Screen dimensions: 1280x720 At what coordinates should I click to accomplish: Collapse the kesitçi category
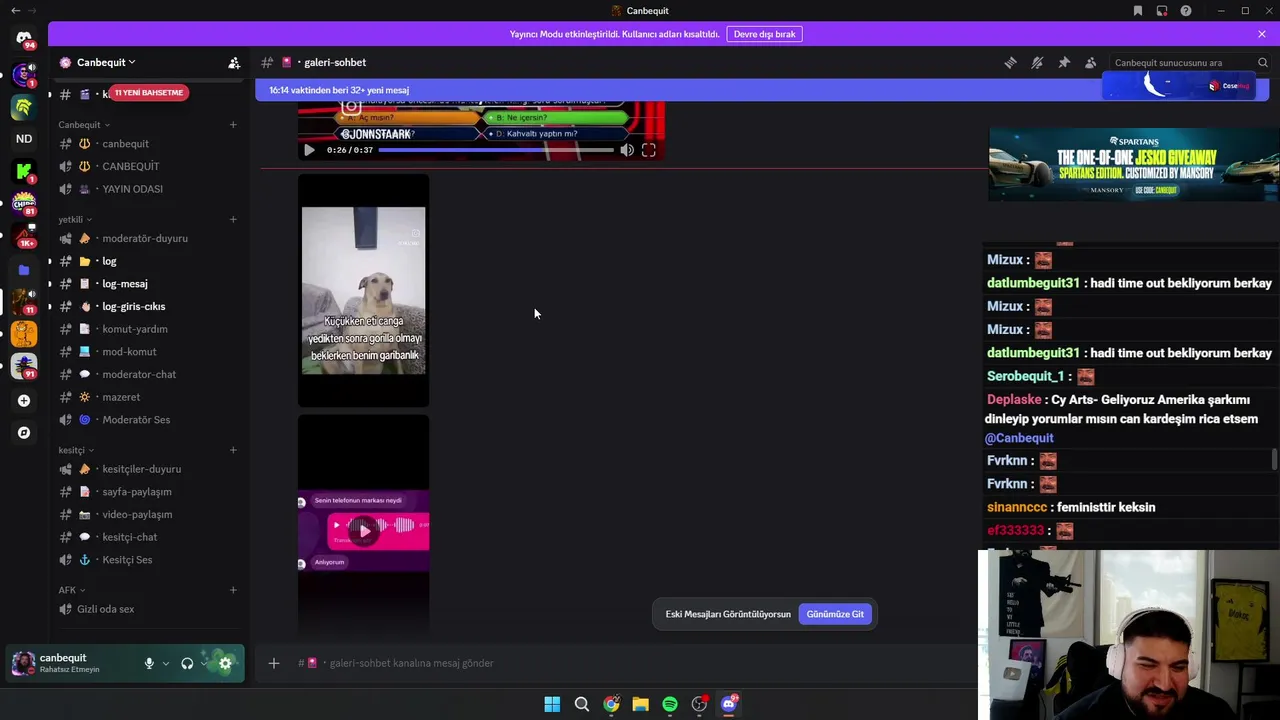[76, 450]
